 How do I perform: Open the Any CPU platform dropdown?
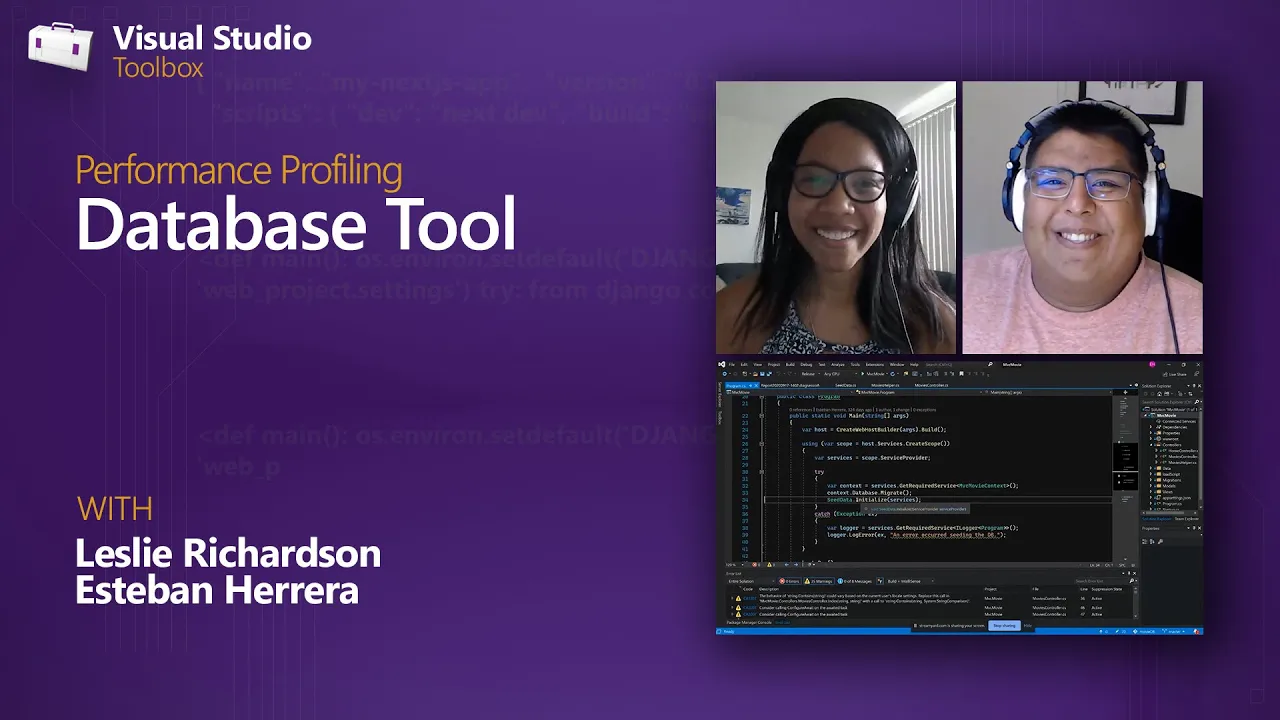pyautogui.click(x=841, y=374)
